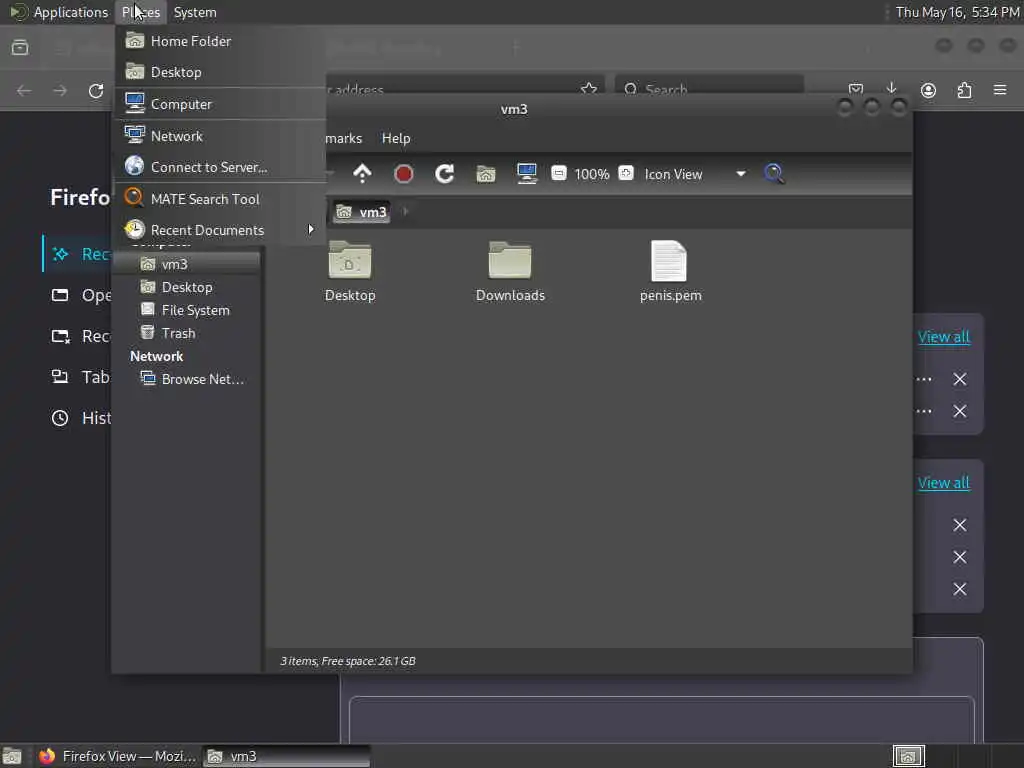Viewport: 1024px width, 768px height.
Task: Open Firefox extensions puzzle icon
Action: tap(964, 90)
